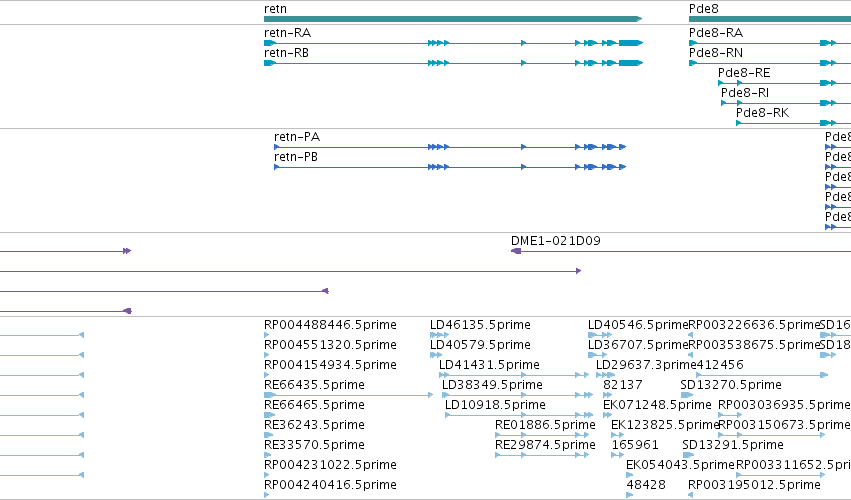Select the retn-RB transcript label
This screenshot has width=851, height=500.
[x=286, y=53]
